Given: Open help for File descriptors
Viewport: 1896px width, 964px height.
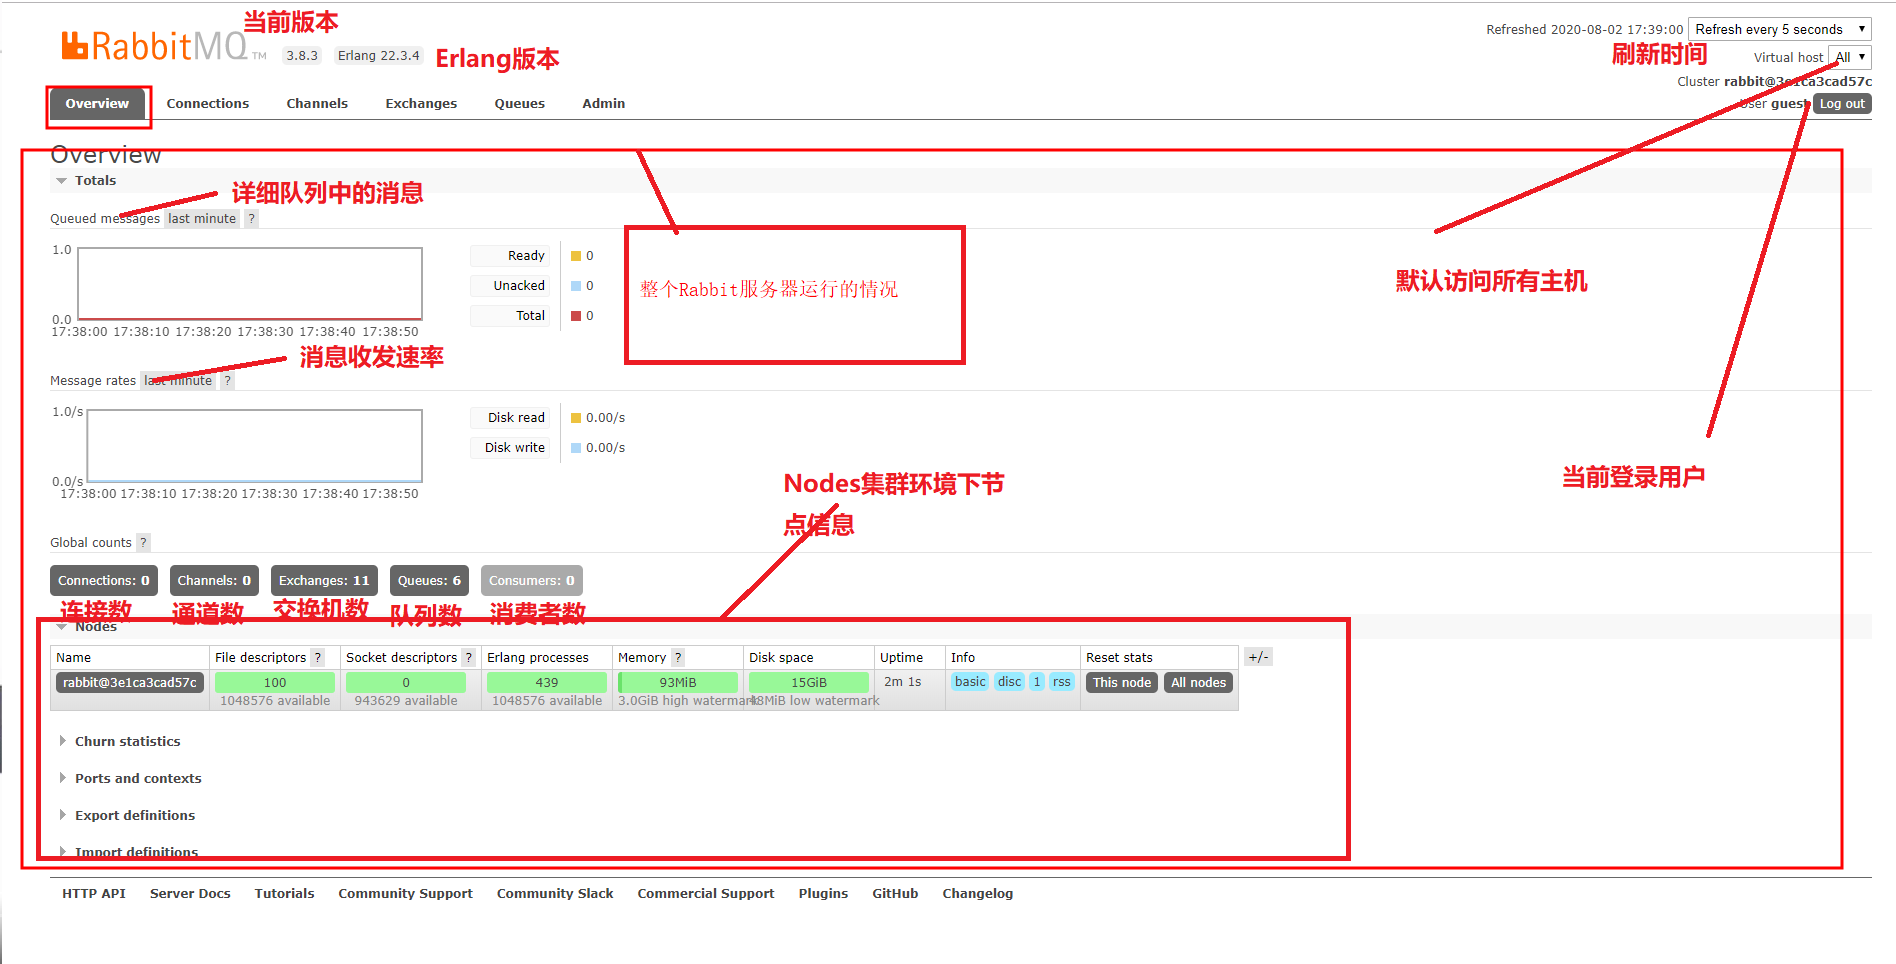Looking at the screenshot, I should (318, 657).
